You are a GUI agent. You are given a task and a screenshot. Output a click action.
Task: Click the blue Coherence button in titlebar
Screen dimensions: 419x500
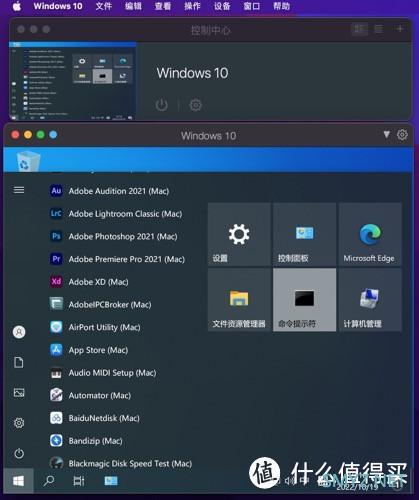tap(53, 135)
